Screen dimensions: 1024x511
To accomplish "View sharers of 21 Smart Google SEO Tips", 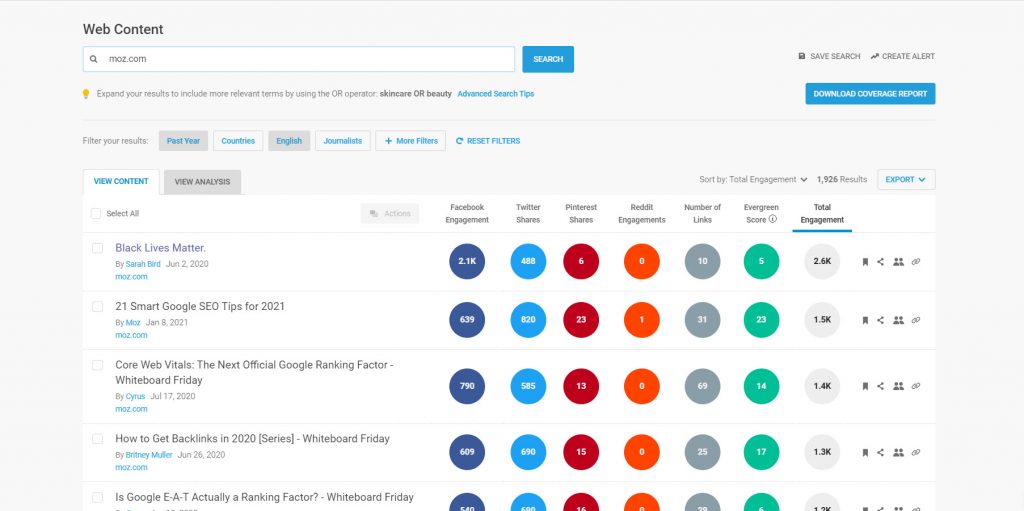I will click(x=899, y=320).
